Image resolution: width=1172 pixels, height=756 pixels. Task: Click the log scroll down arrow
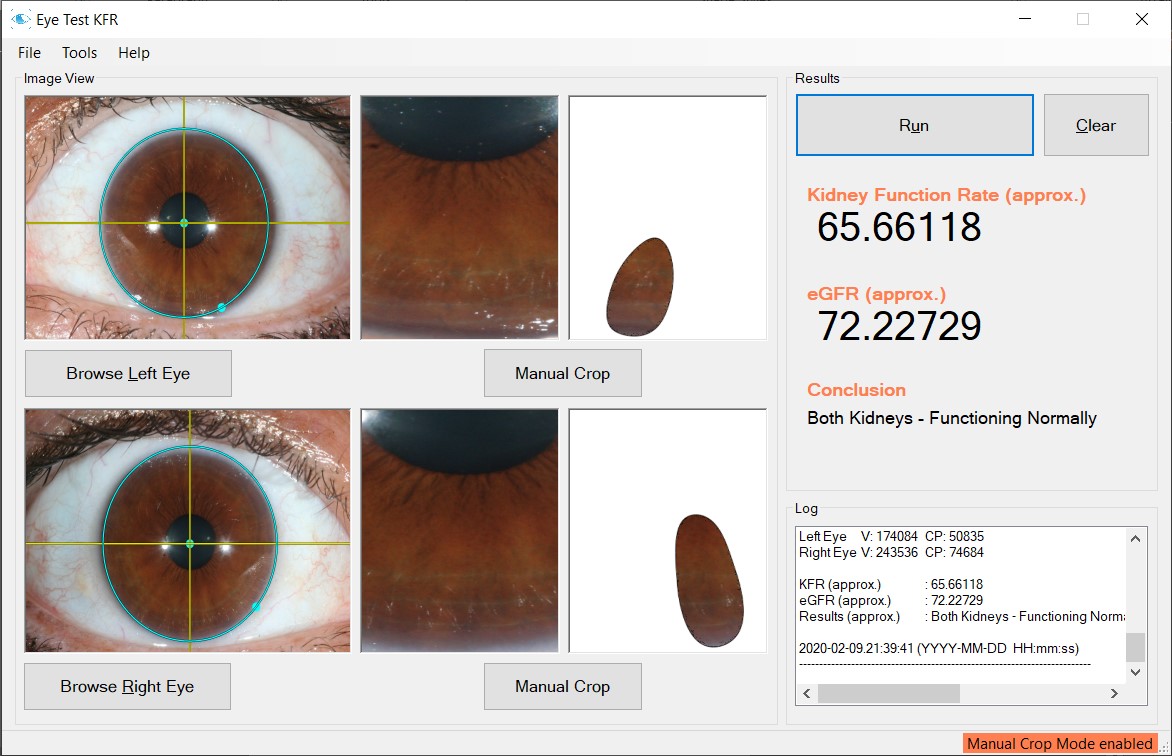[x=1135, y=672]
